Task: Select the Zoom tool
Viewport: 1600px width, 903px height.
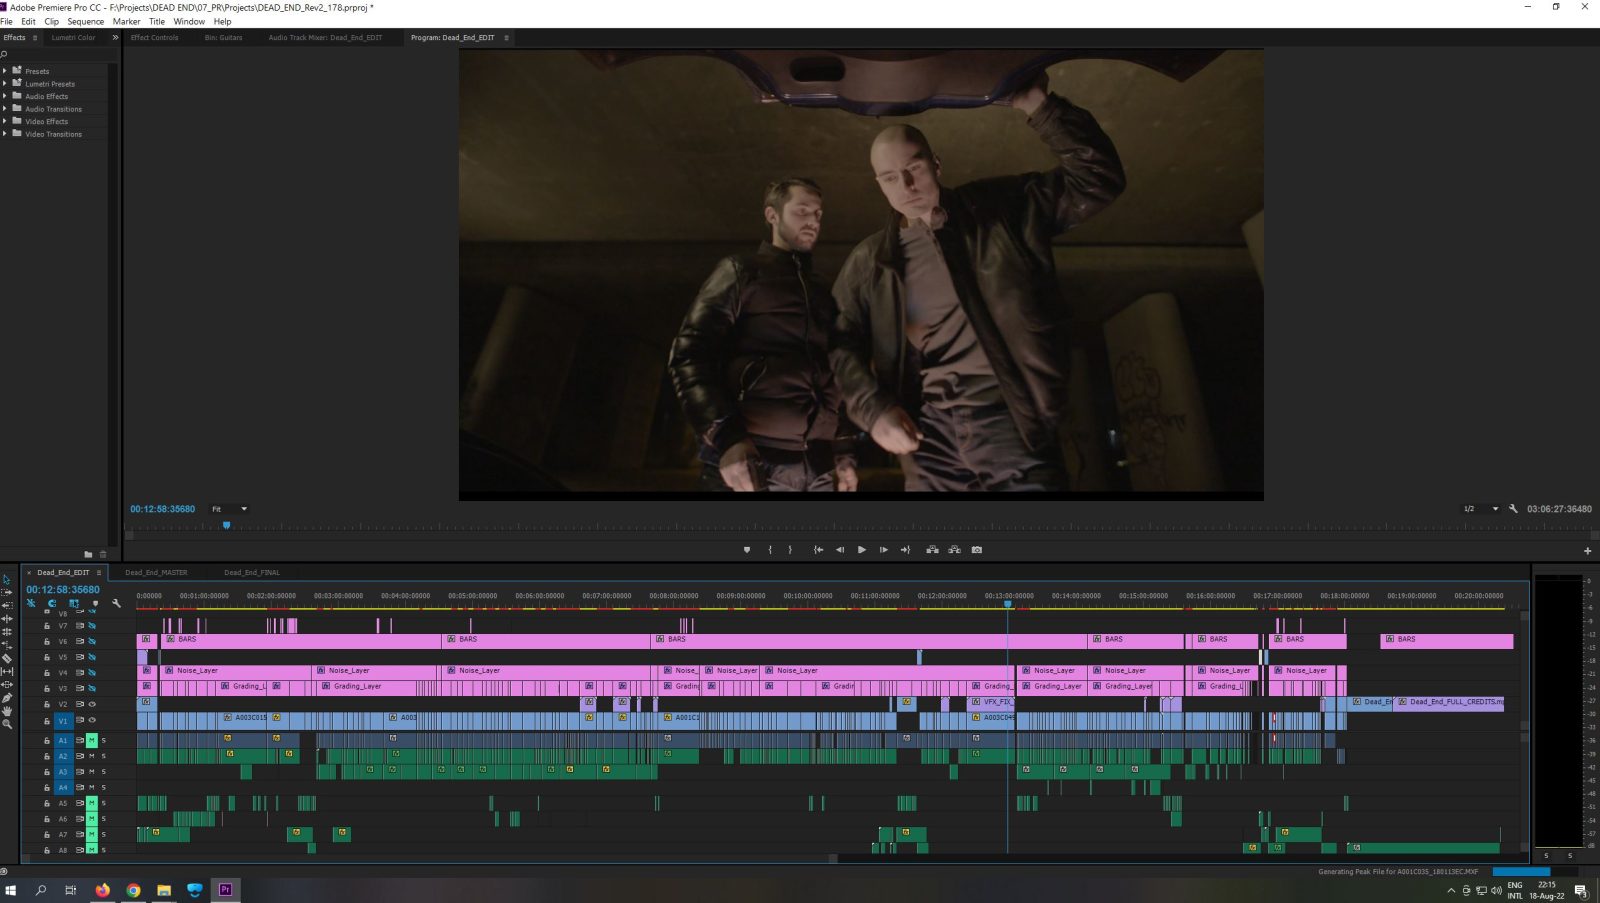Action: point(7,723)
